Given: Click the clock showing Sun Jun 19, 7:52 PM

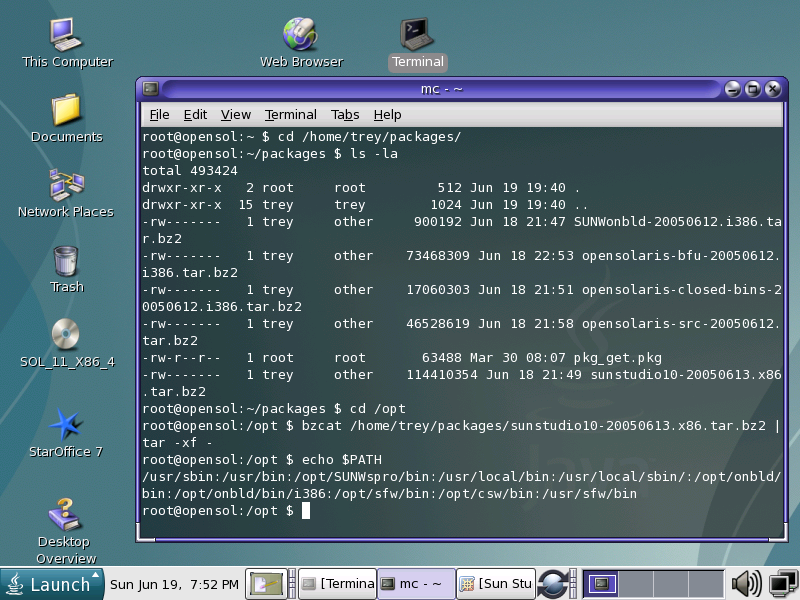Looking at the screenshot, I should (x=174, y=584).
